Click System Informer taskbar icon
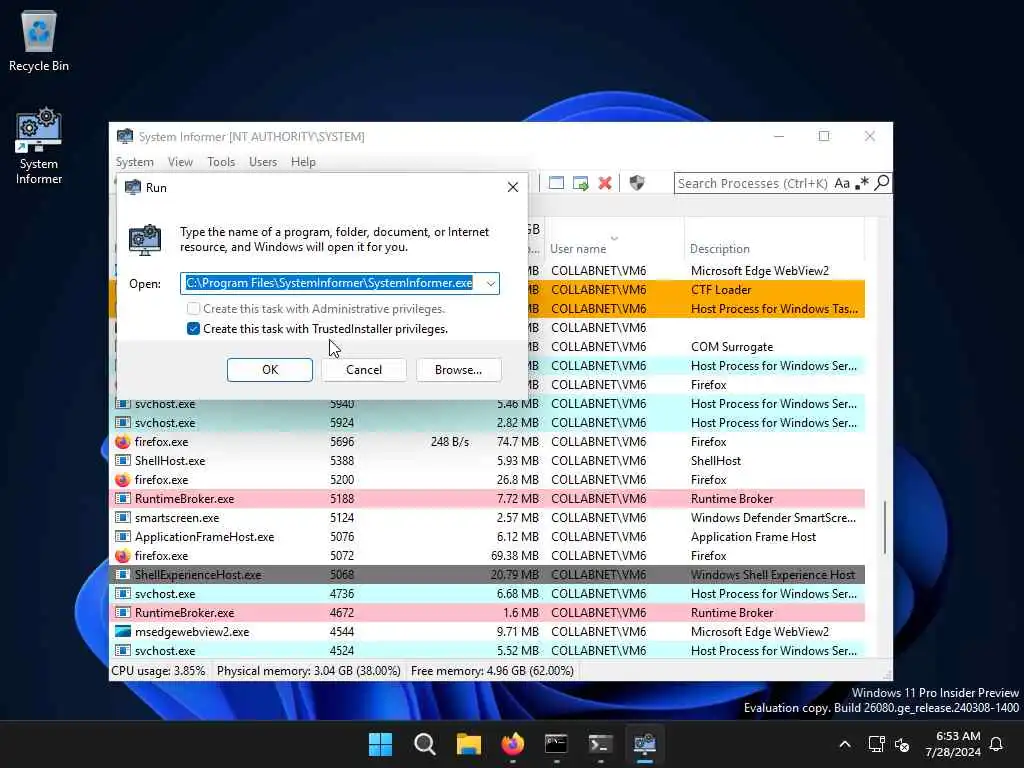Screen dimensions: 1024x768 (645, 744)
